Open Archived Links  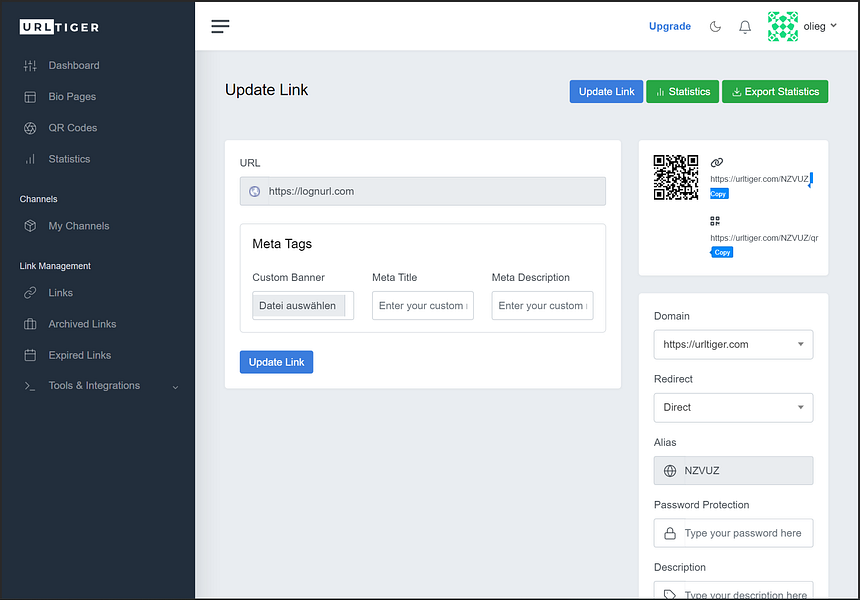(x=82, y=324)
